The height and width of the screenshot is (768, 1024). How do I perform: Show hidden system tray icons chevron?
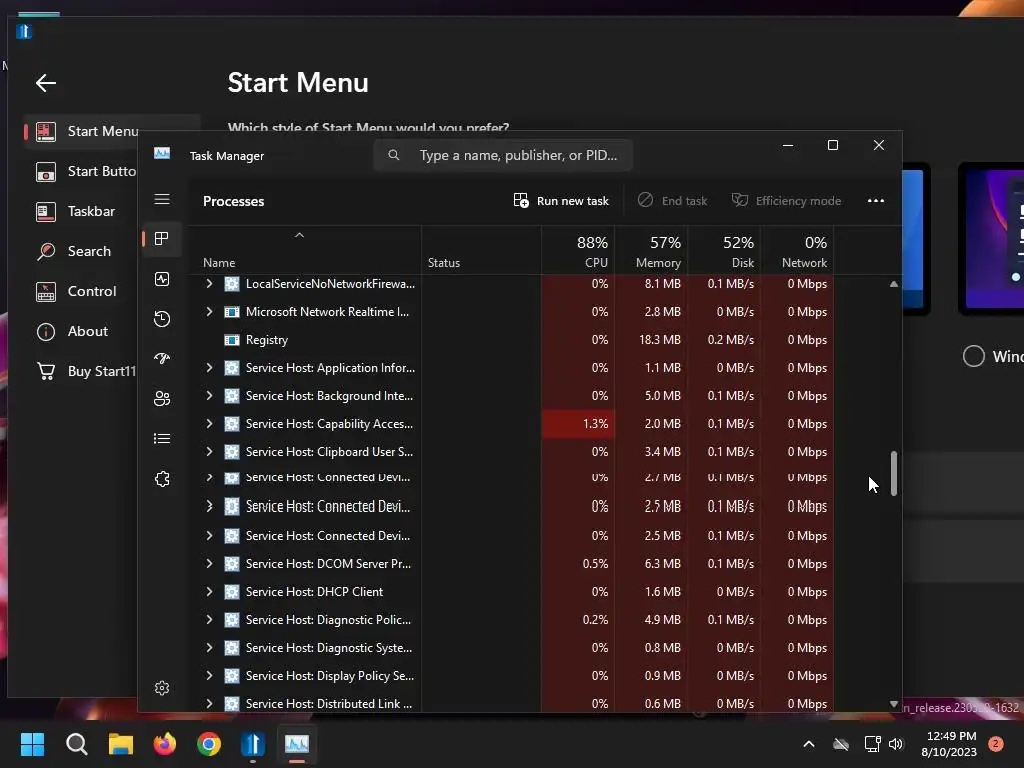tap(808, 744)
